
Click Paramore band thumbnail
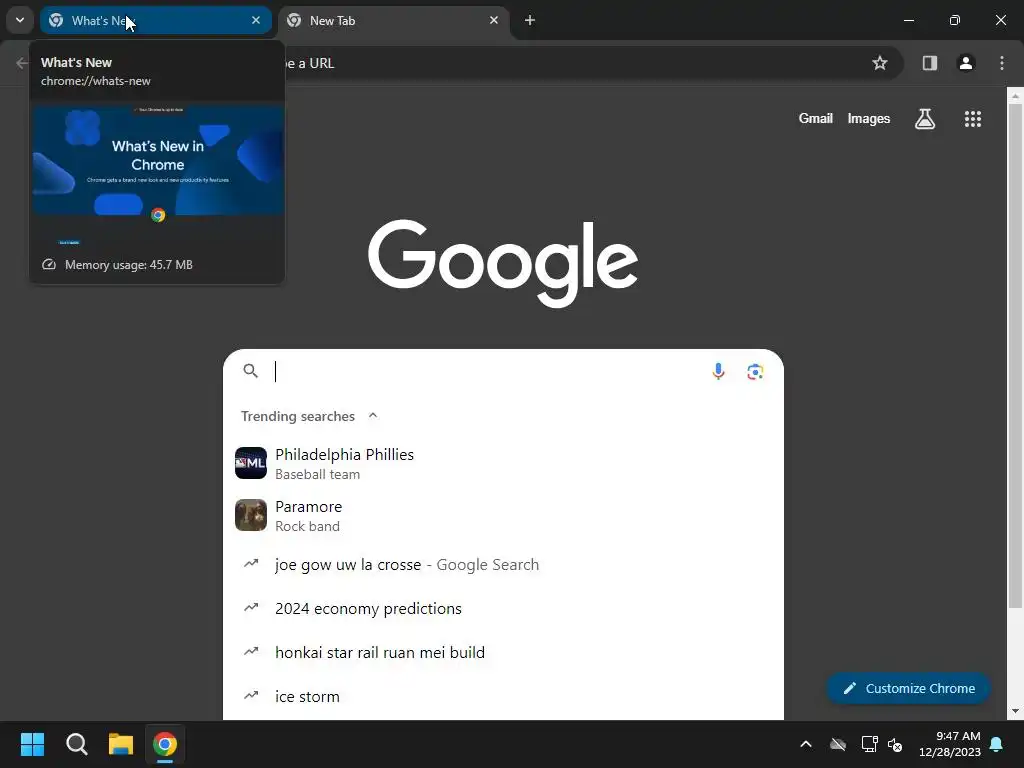click(x=251, y=515)
